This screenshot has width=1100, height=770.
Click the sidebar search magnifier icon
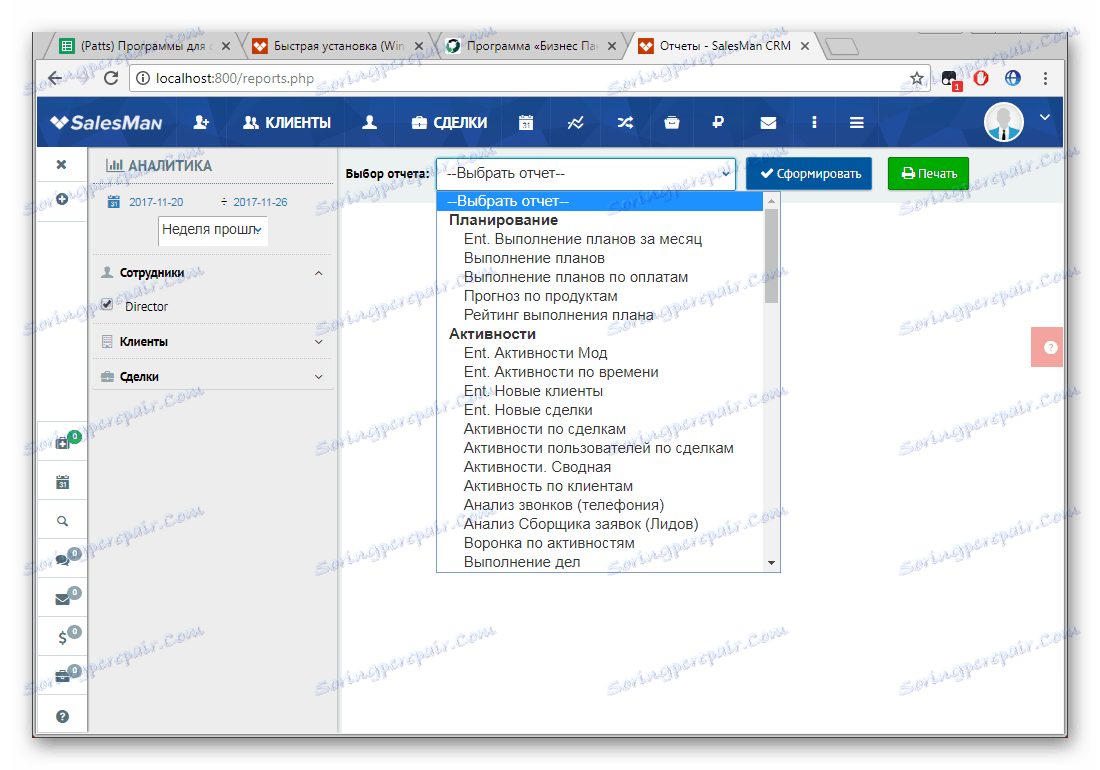62,521
